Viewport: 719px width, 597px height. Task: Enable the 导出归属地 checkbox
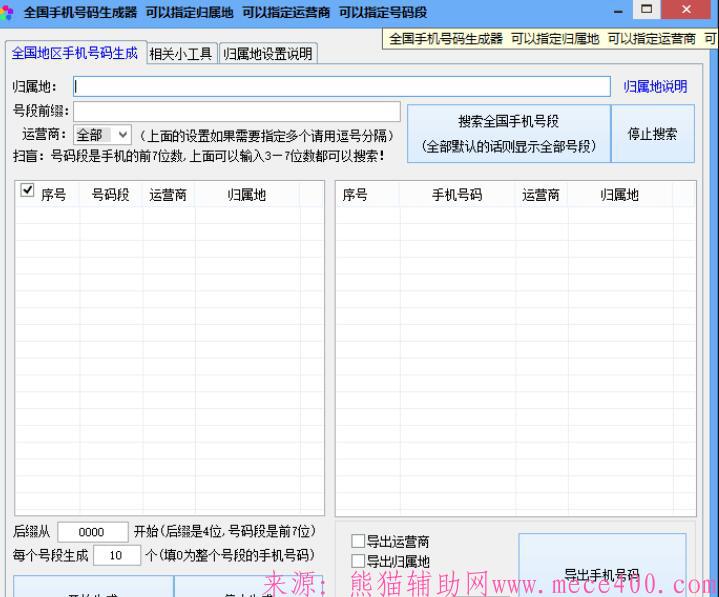(x=358, y=562)
